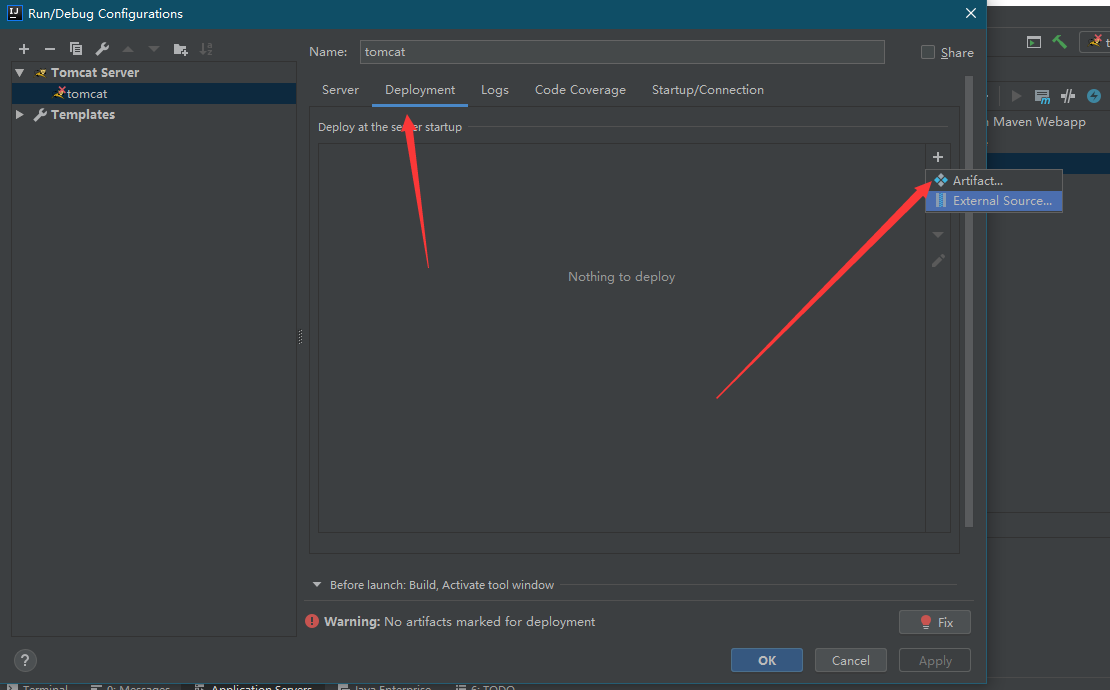
Task: Click the splitter handle between panels
Action: (300, 338)
